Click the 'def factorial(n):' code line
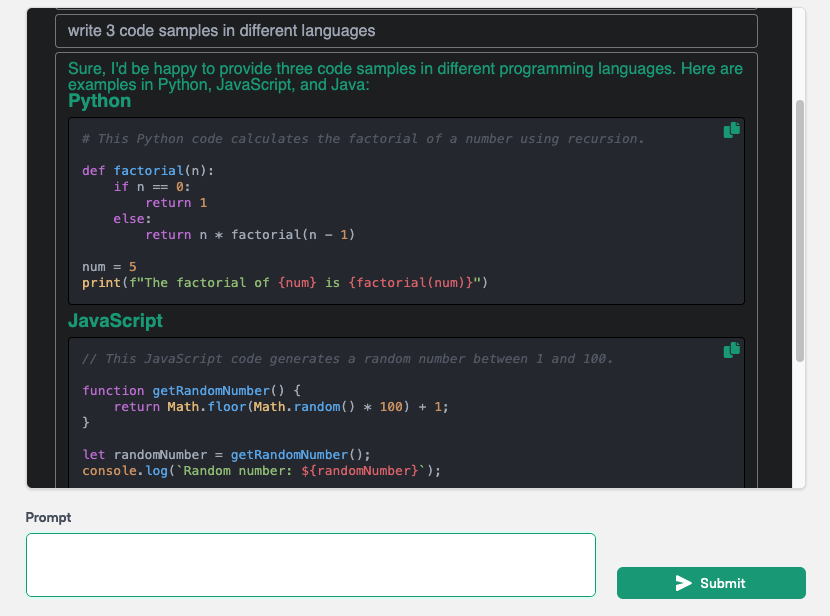Image resolution: width=830 pixels, height=616 pixels. point(148,171)
